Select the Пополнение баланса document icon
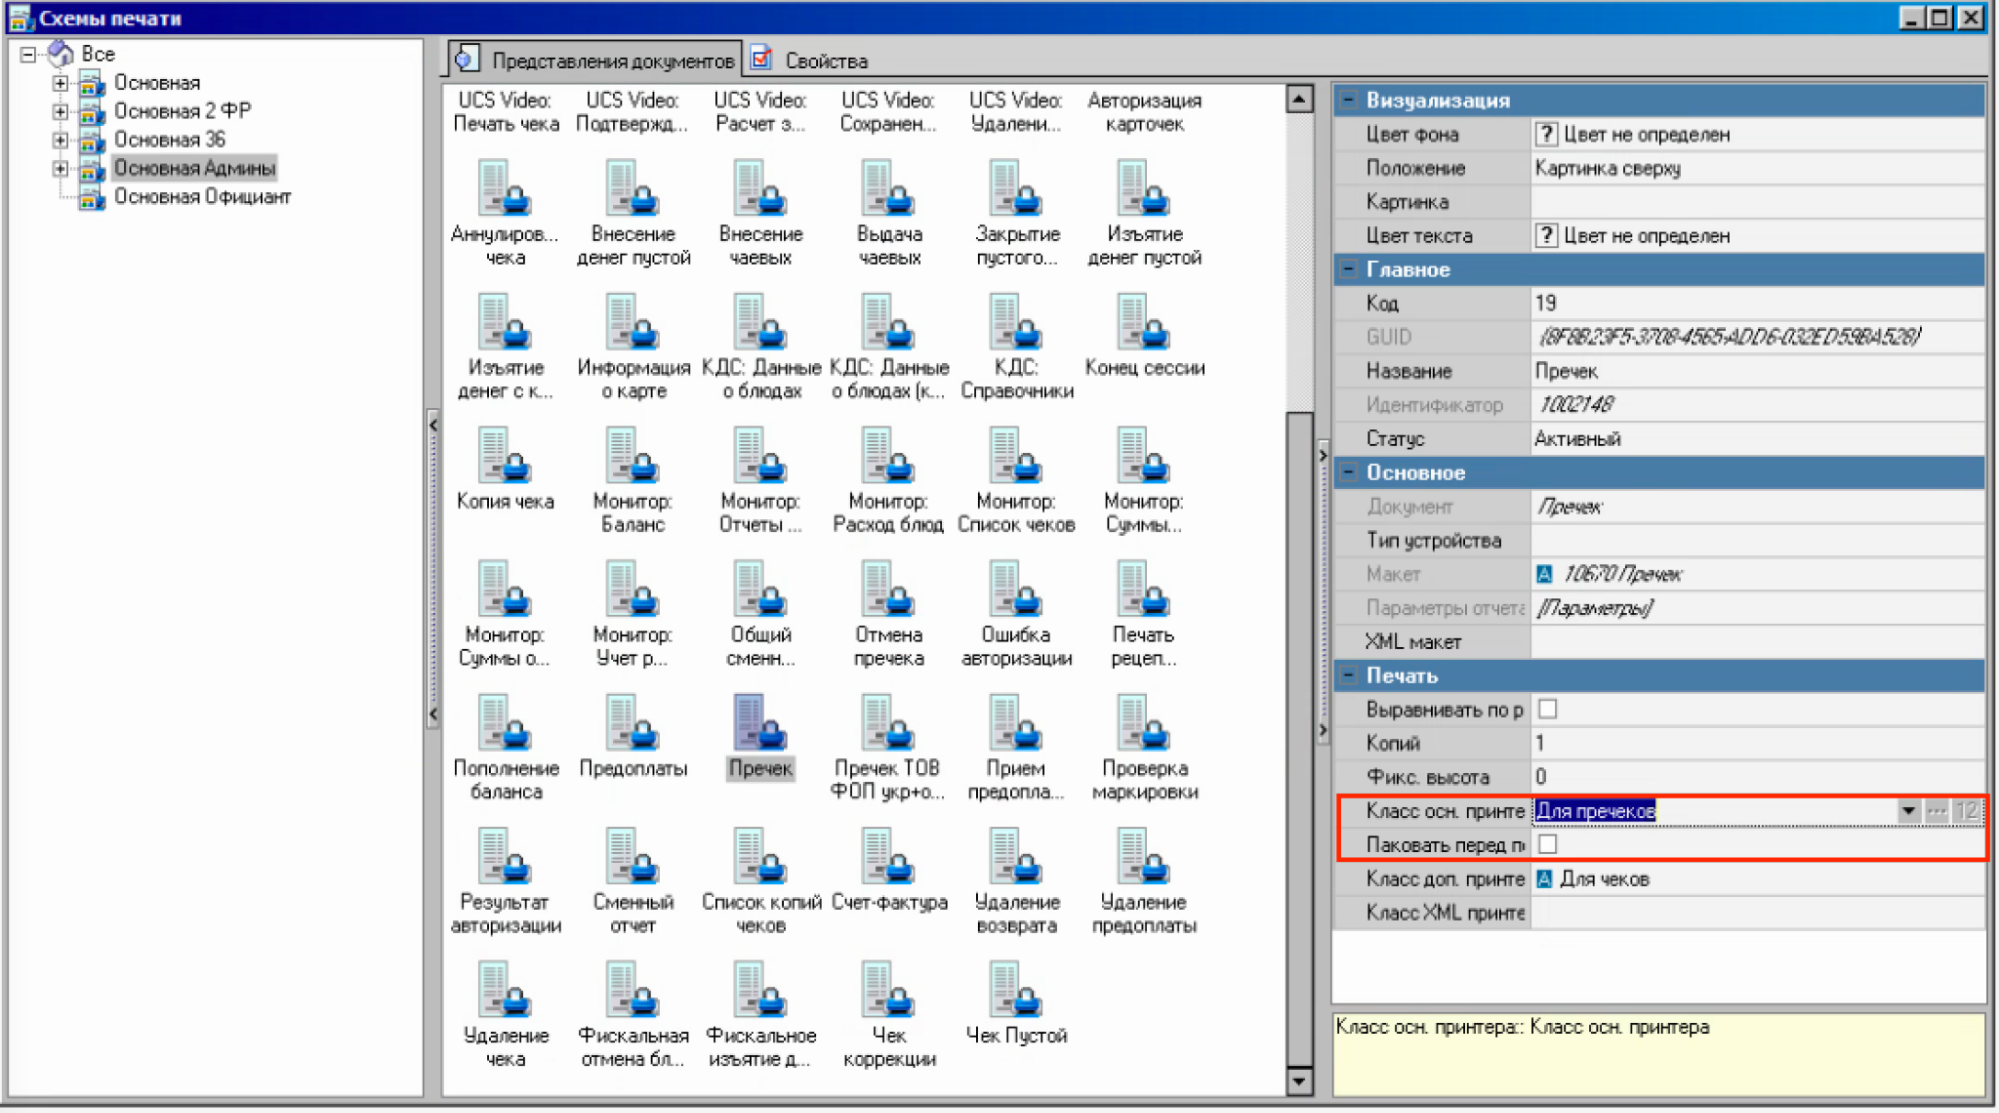The width and height of the screenshot is (1999, 1113). 504,724
